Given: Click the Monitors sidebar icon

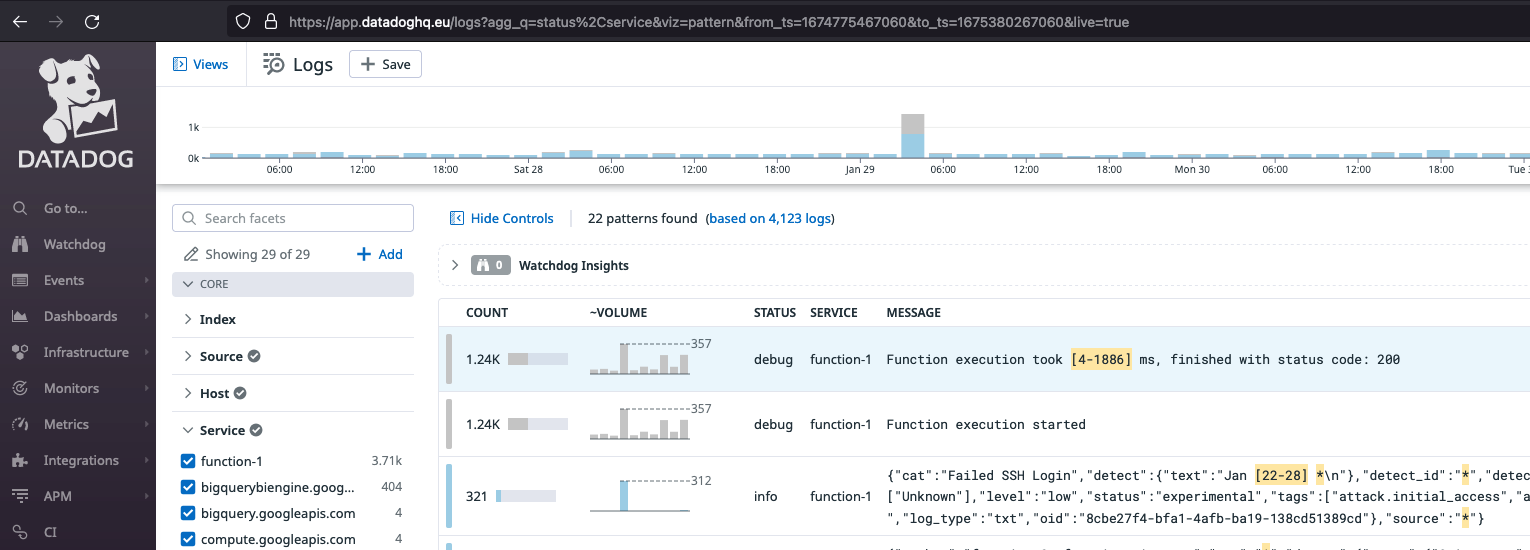Looking at the screenshot, I should (x=19, y=388).
